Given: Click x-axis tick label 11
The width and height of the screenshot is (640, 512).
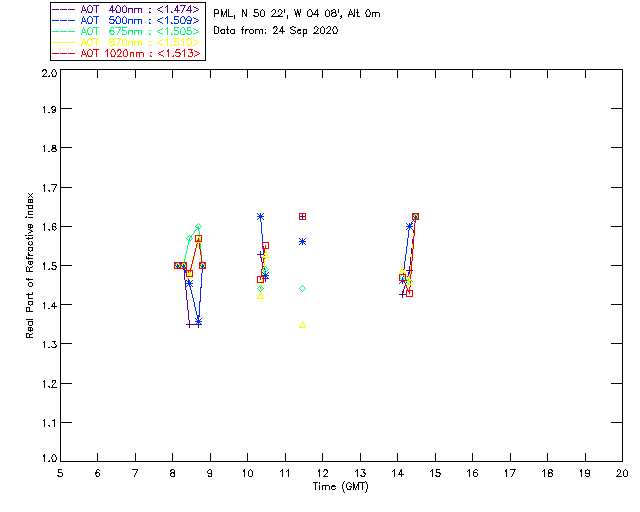Looking at the screenshot, I should coord(285,474).
